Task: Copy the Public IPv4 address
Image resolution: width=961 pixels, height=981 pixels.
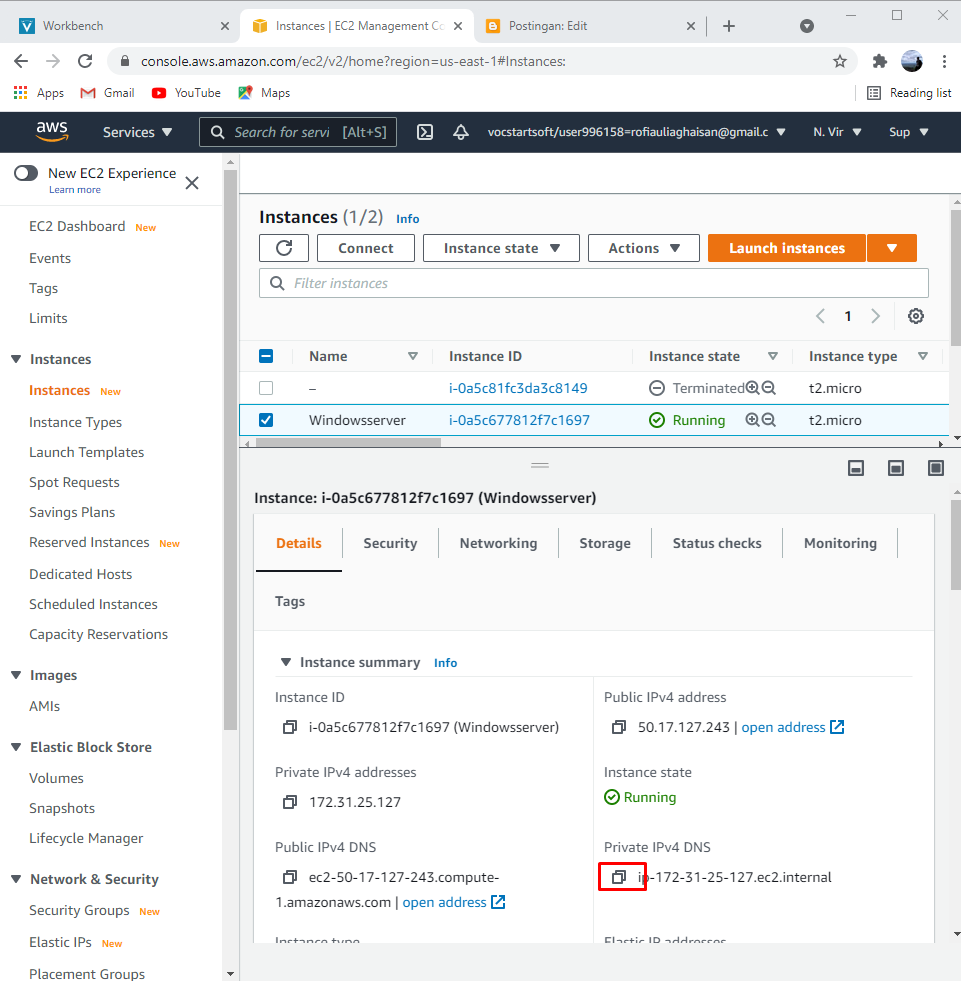Action: click(619, 727)
